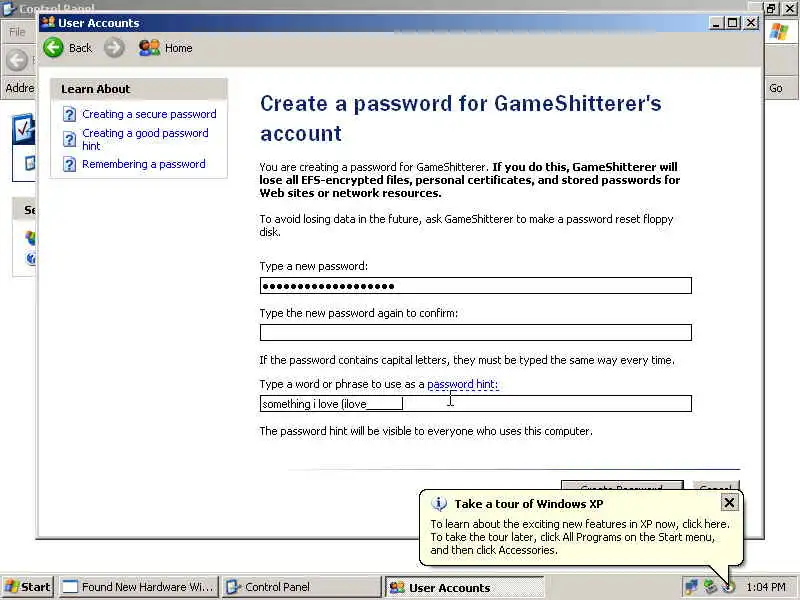Click the partially hidden Create Password button
This screenshot has width=800, height=600.
pyautogui.click(x=622, y=485)
